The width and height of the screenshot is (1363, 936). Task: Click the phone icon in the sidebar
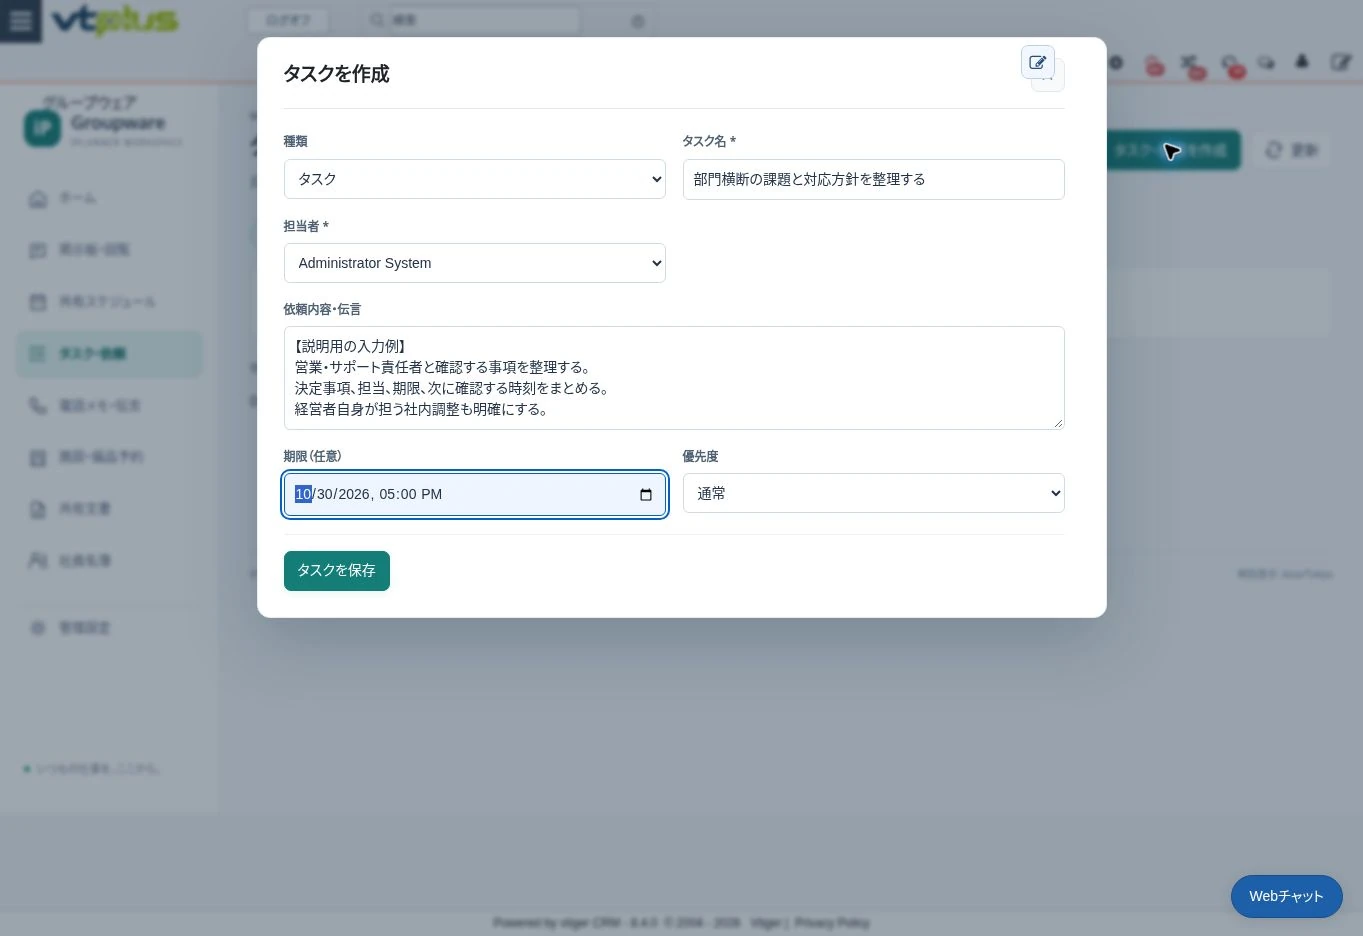(x=38, y=405)
